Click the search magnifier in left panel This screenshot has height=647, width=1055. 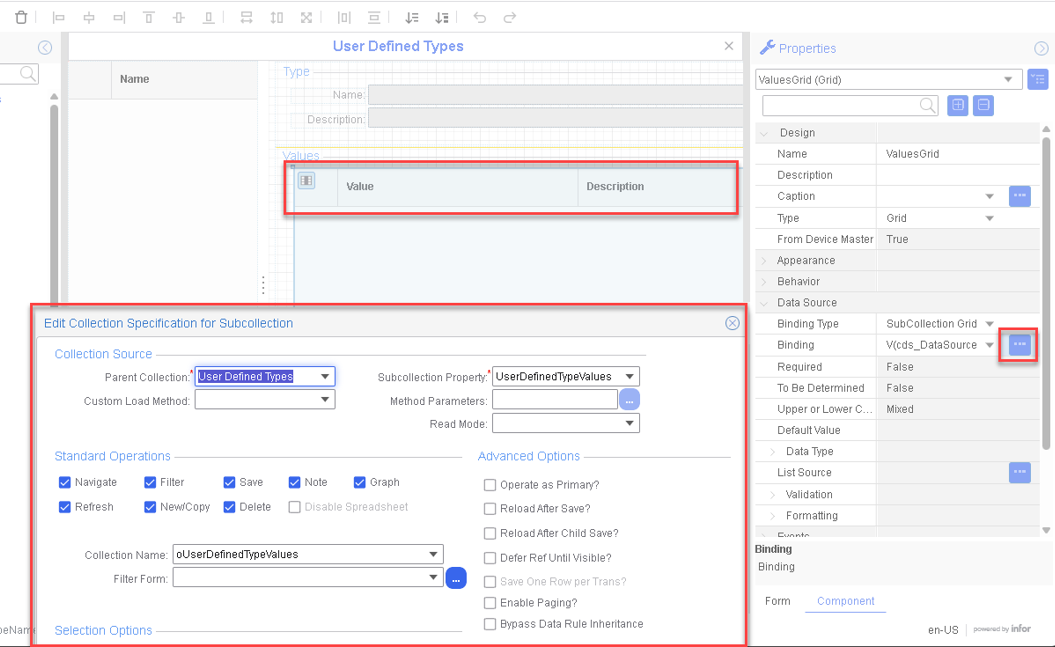pos(28,73)
